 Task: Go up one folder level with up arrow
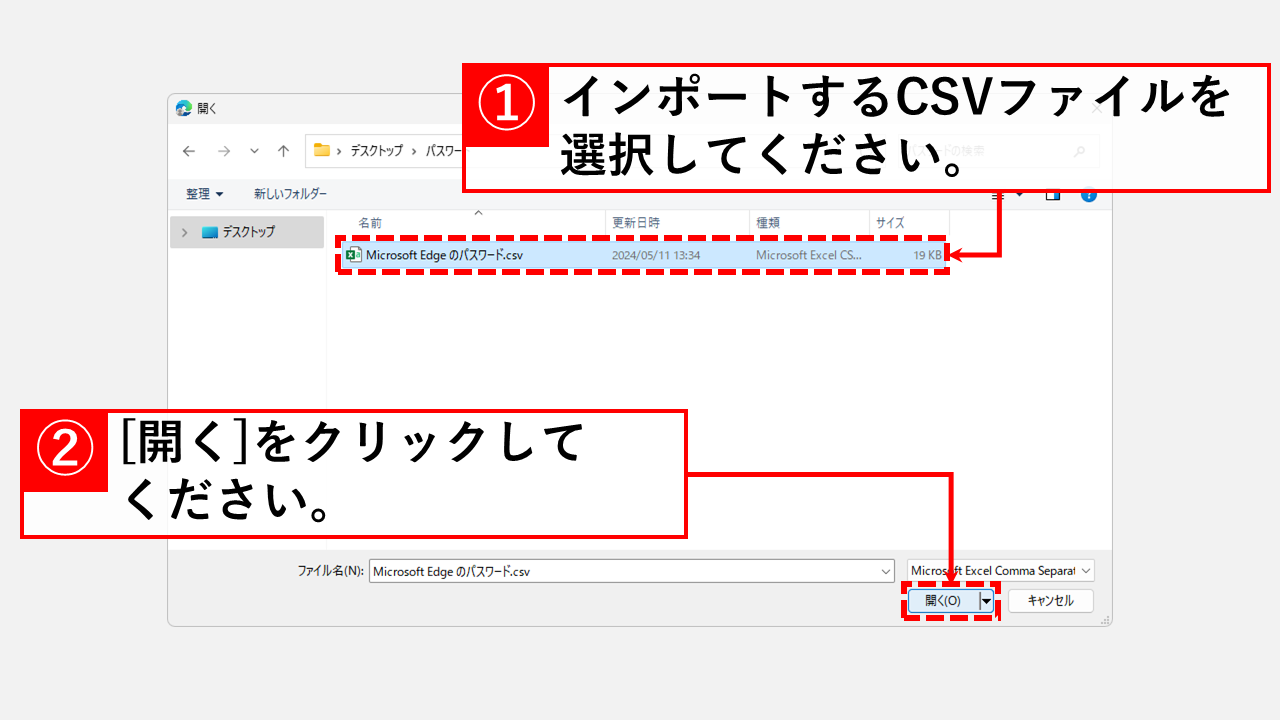[x=284, y=151]
